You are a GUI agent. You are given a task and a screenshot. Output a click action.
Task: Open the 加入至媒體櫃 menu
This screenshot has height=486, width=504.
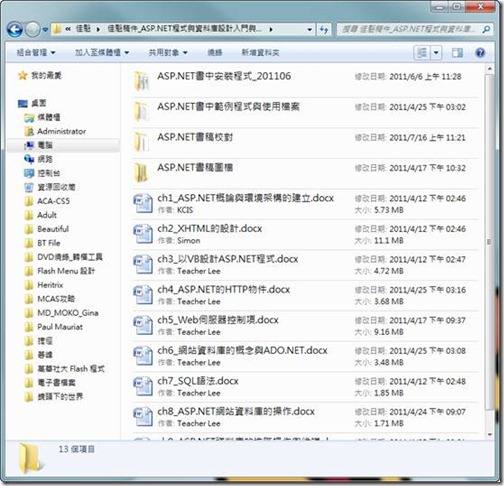coord(102,52)
